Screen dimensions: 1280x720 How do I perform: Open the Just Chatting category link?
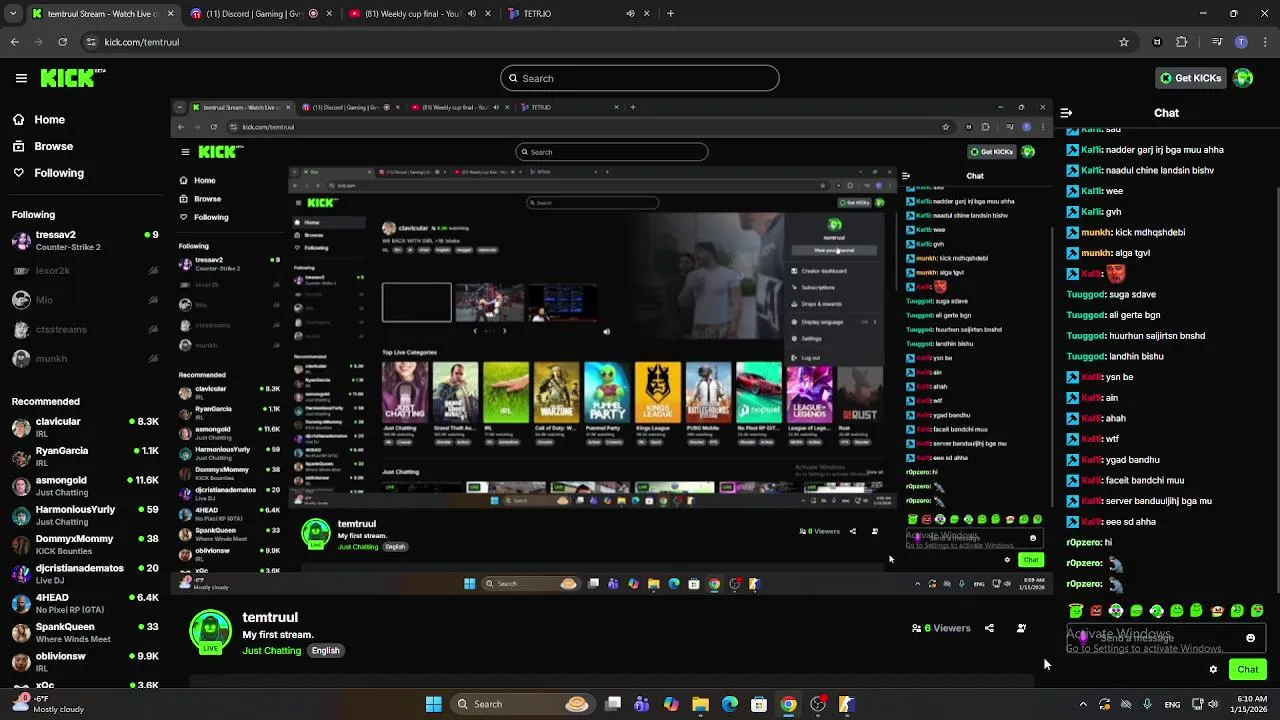pyautogui.click(x=271, y=650)
